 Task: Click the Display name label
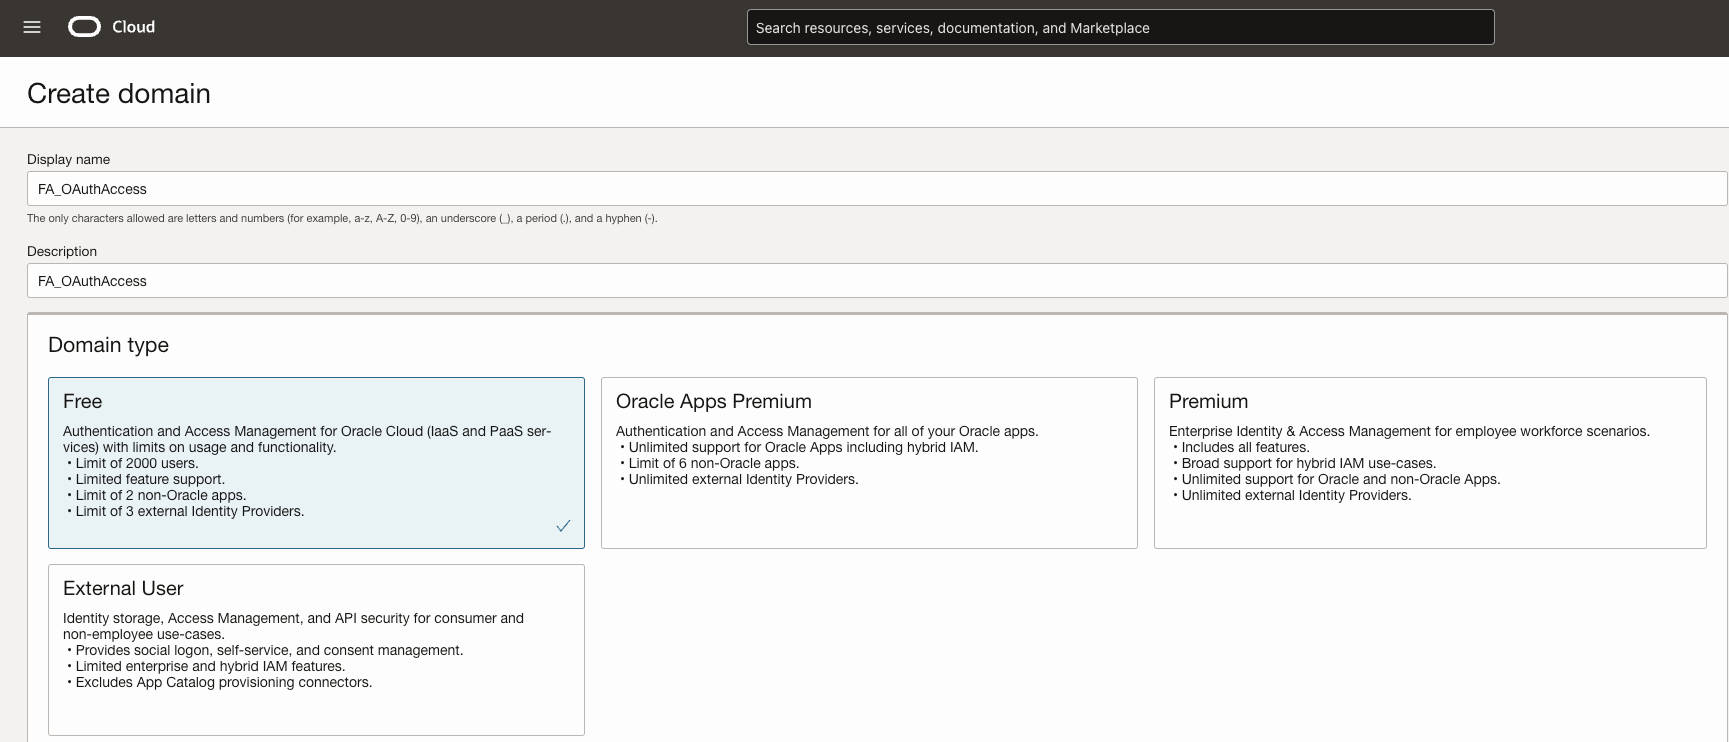(x=68, y=159)
